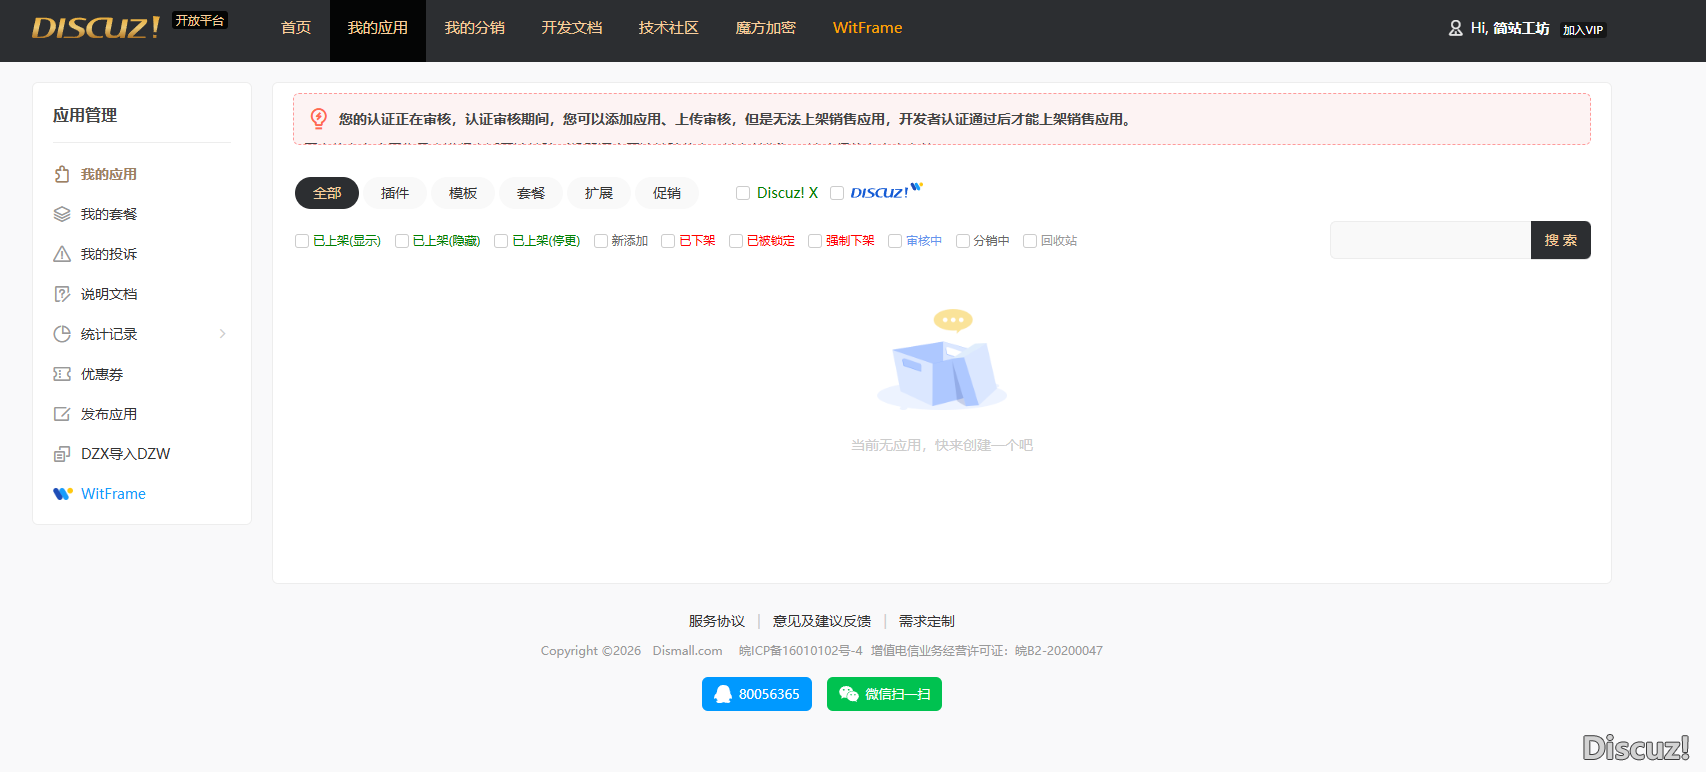Click the user profile icon in header
1706x772 pixels.
pyautogui.click(x=1455, y=29)
